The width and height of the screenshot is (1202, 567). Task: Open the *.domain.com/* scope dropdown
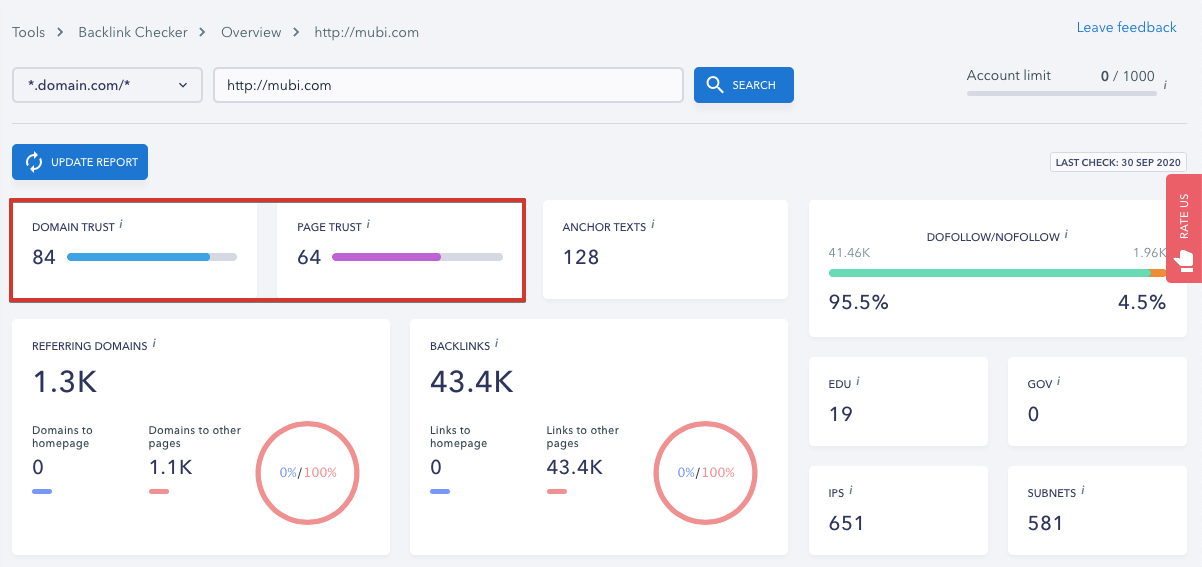click(108, 85)
